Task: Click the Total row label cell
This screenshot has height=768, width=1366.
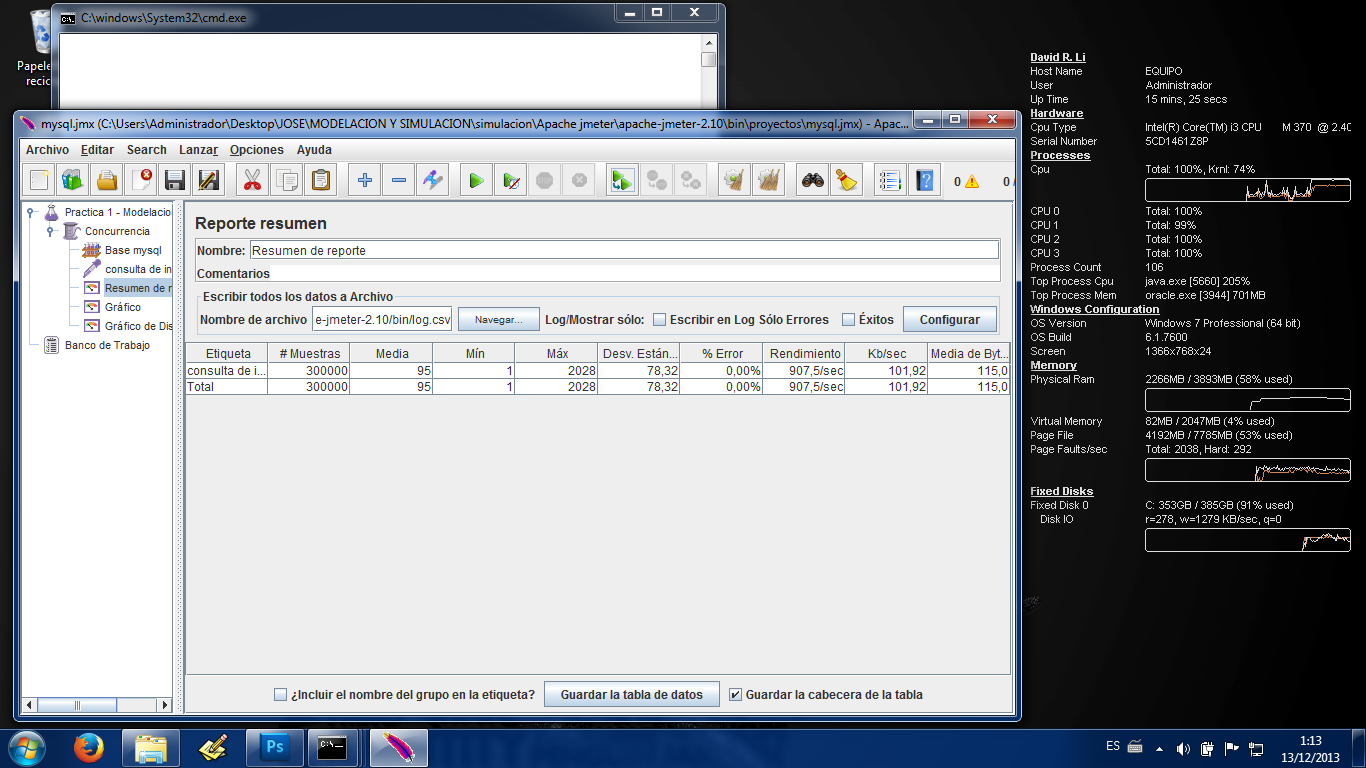Action: tap(227, 386)
